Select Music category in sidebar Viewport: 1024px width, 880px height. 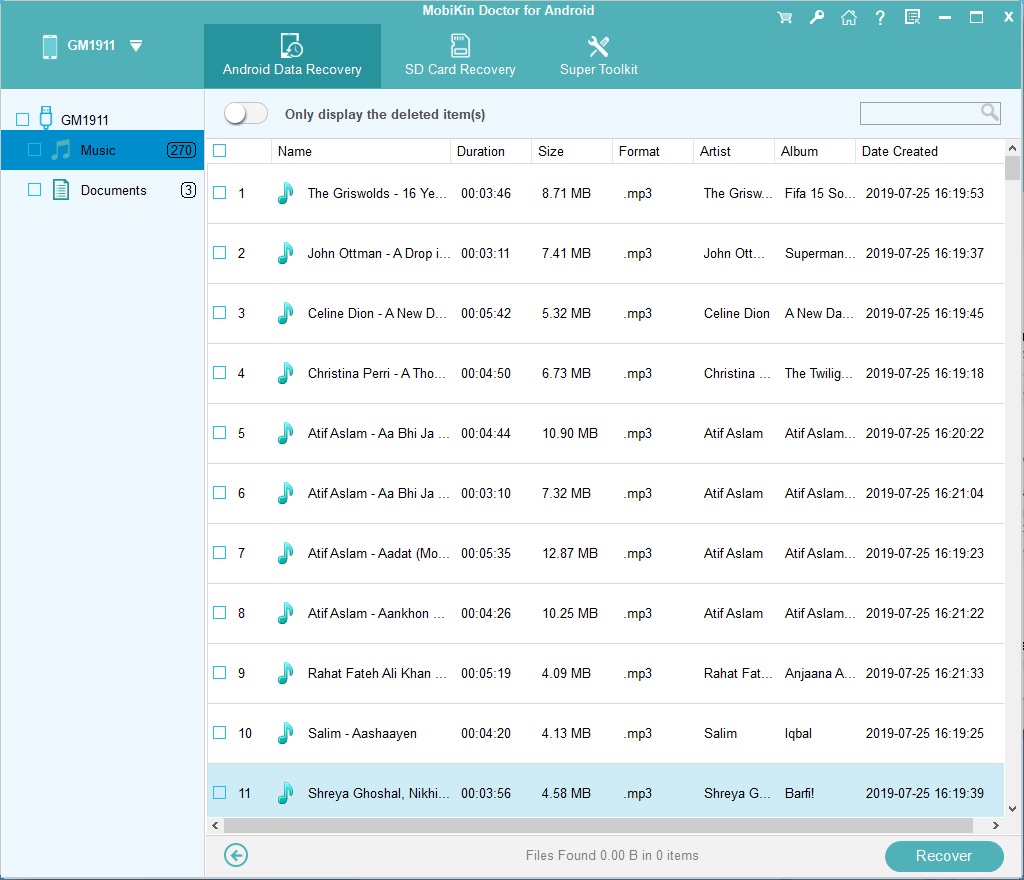[103, 150]
